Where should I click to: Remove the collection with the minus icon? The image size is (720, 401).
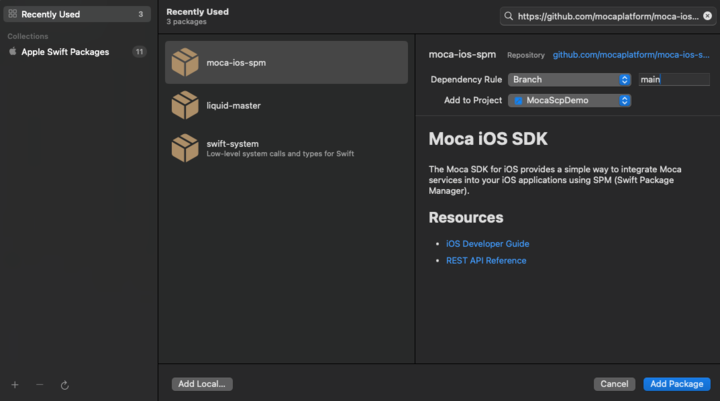(x=39, y=385)
